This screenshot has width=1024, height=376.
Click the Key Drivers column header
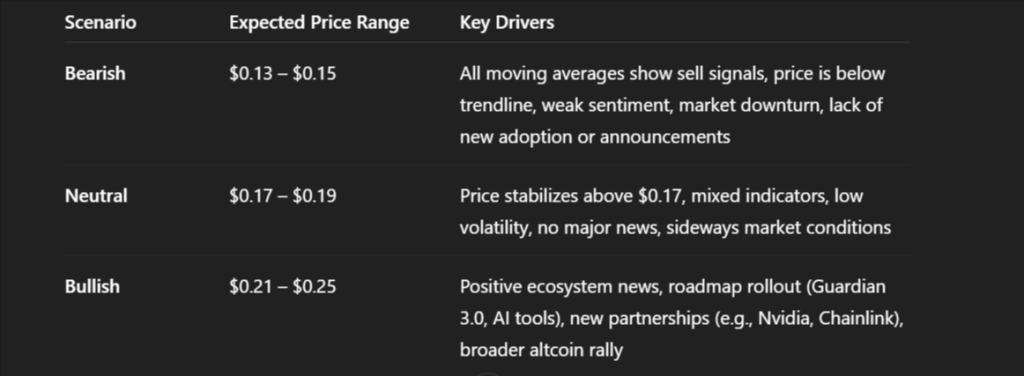point(507,22)
